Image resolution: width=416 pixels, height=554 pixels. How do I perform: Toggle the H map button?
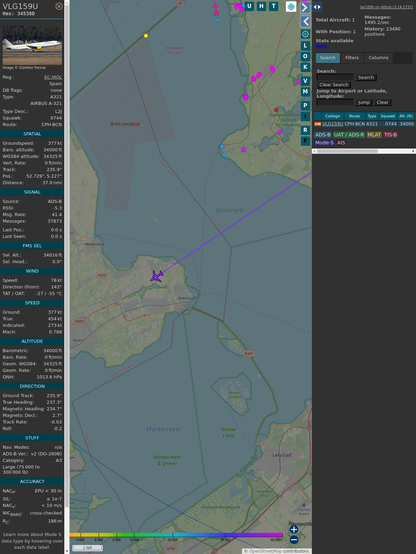262,6
